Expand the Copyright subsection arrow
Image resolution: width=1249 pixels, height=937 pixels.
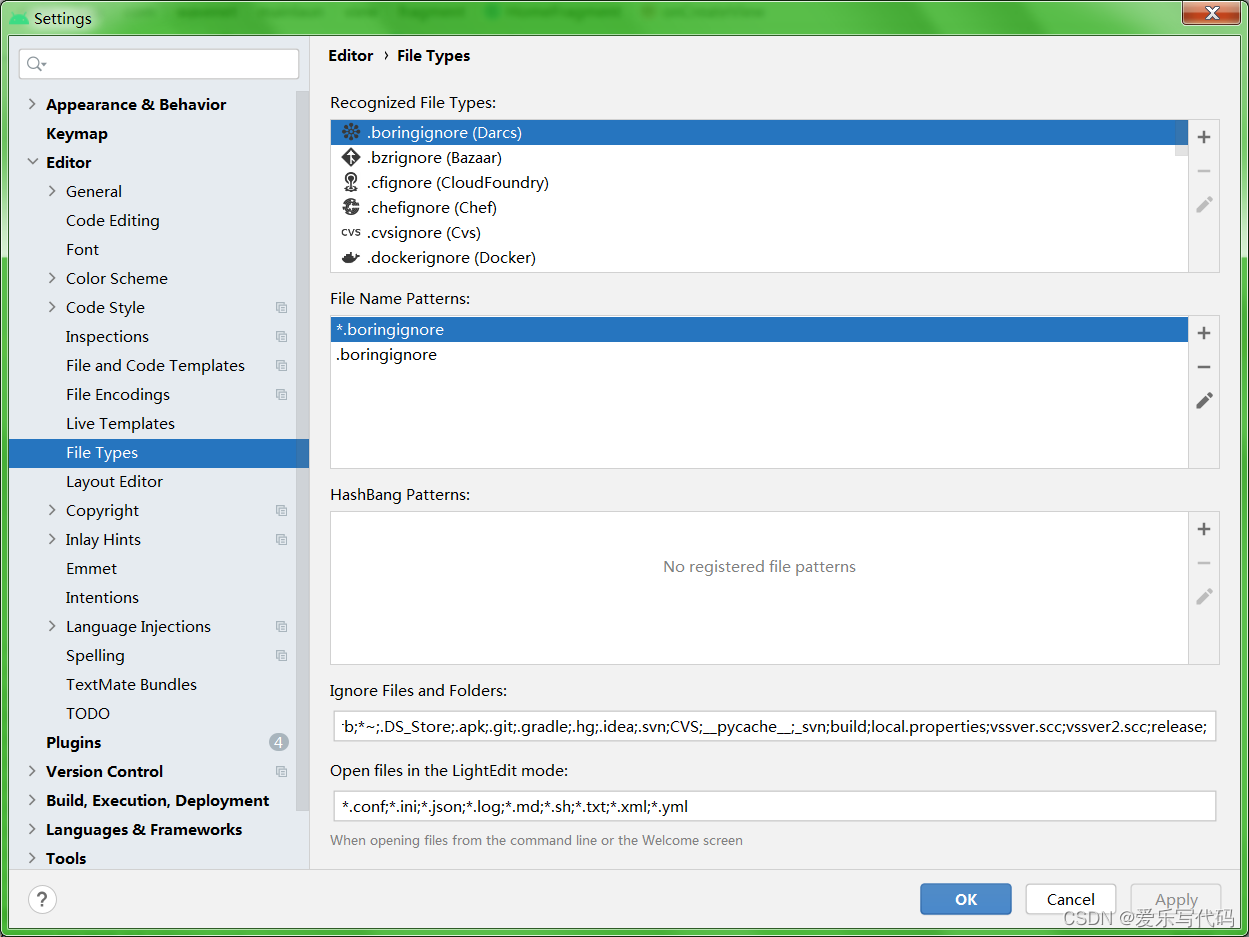coord(52,510)
